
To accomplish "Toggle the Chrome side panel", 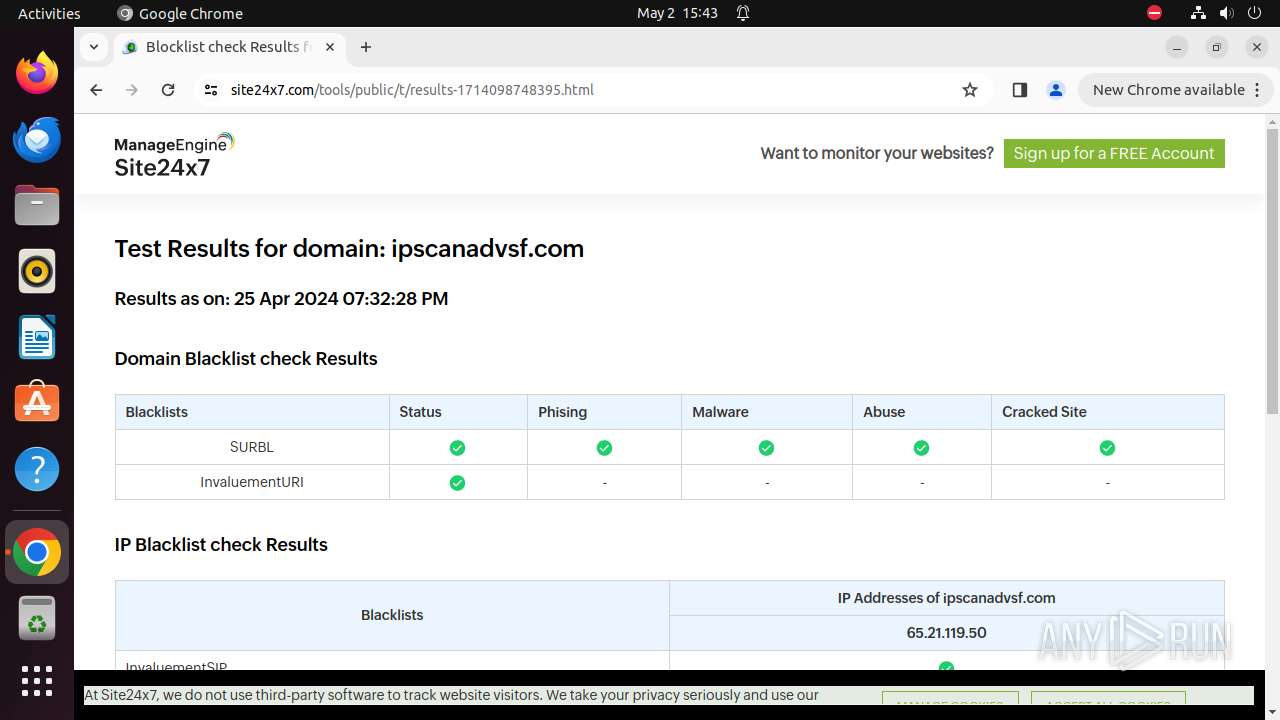I will 1019,90.
